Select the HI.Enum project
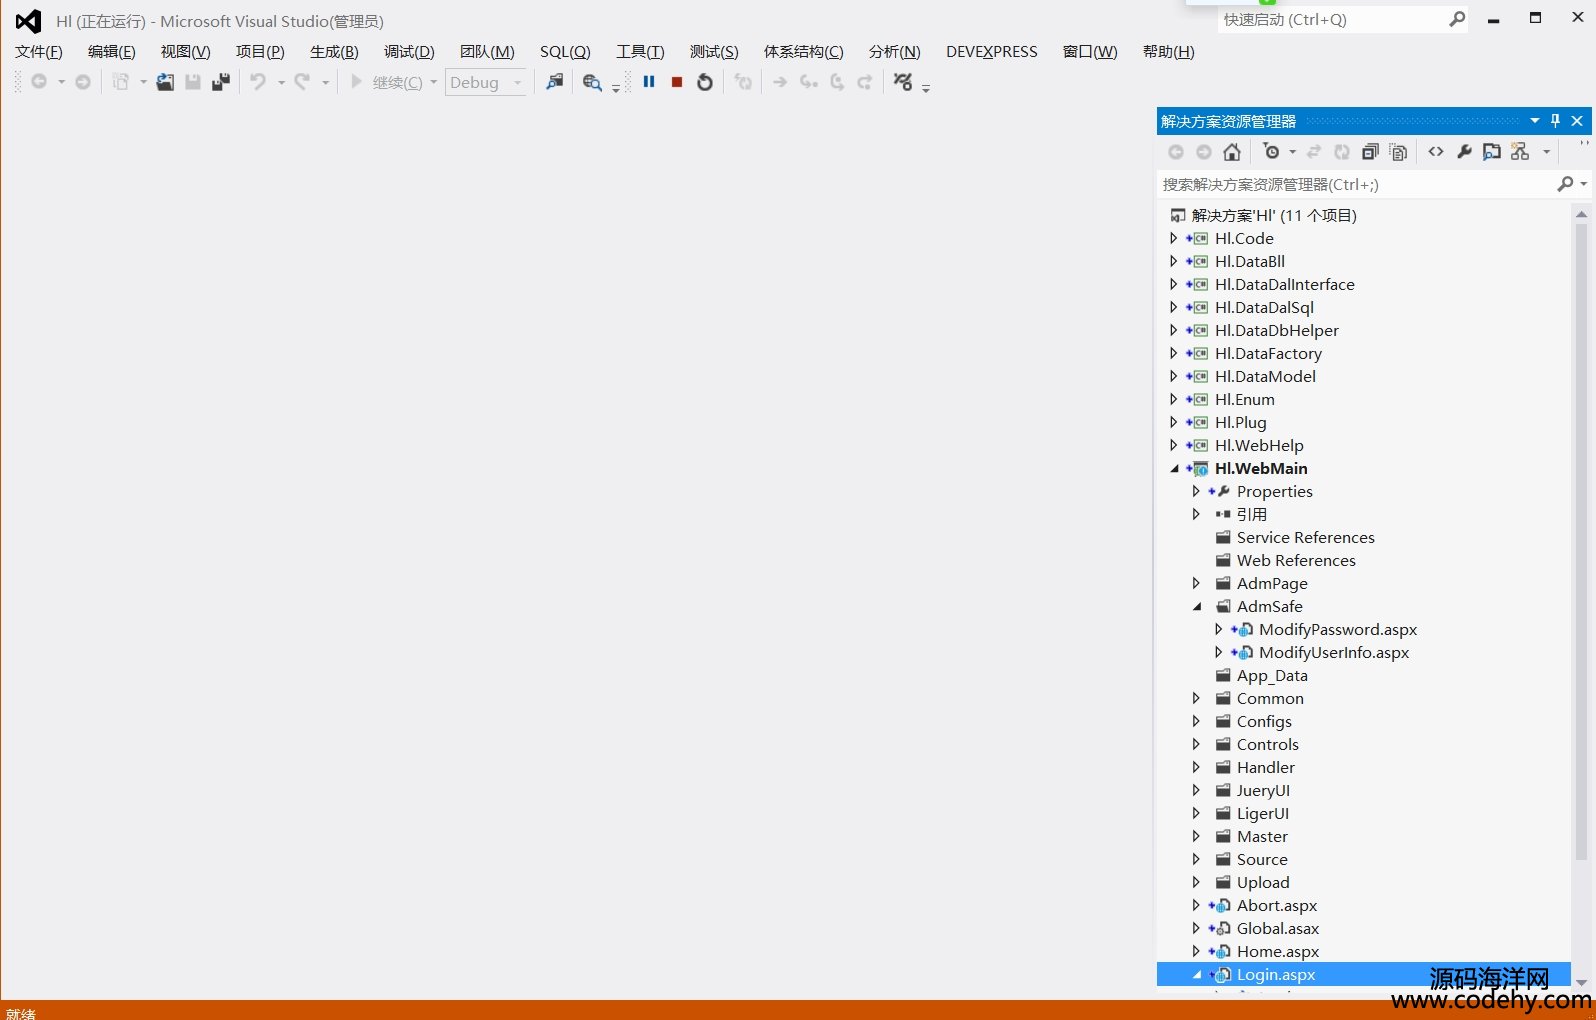 pos(1245,399)
